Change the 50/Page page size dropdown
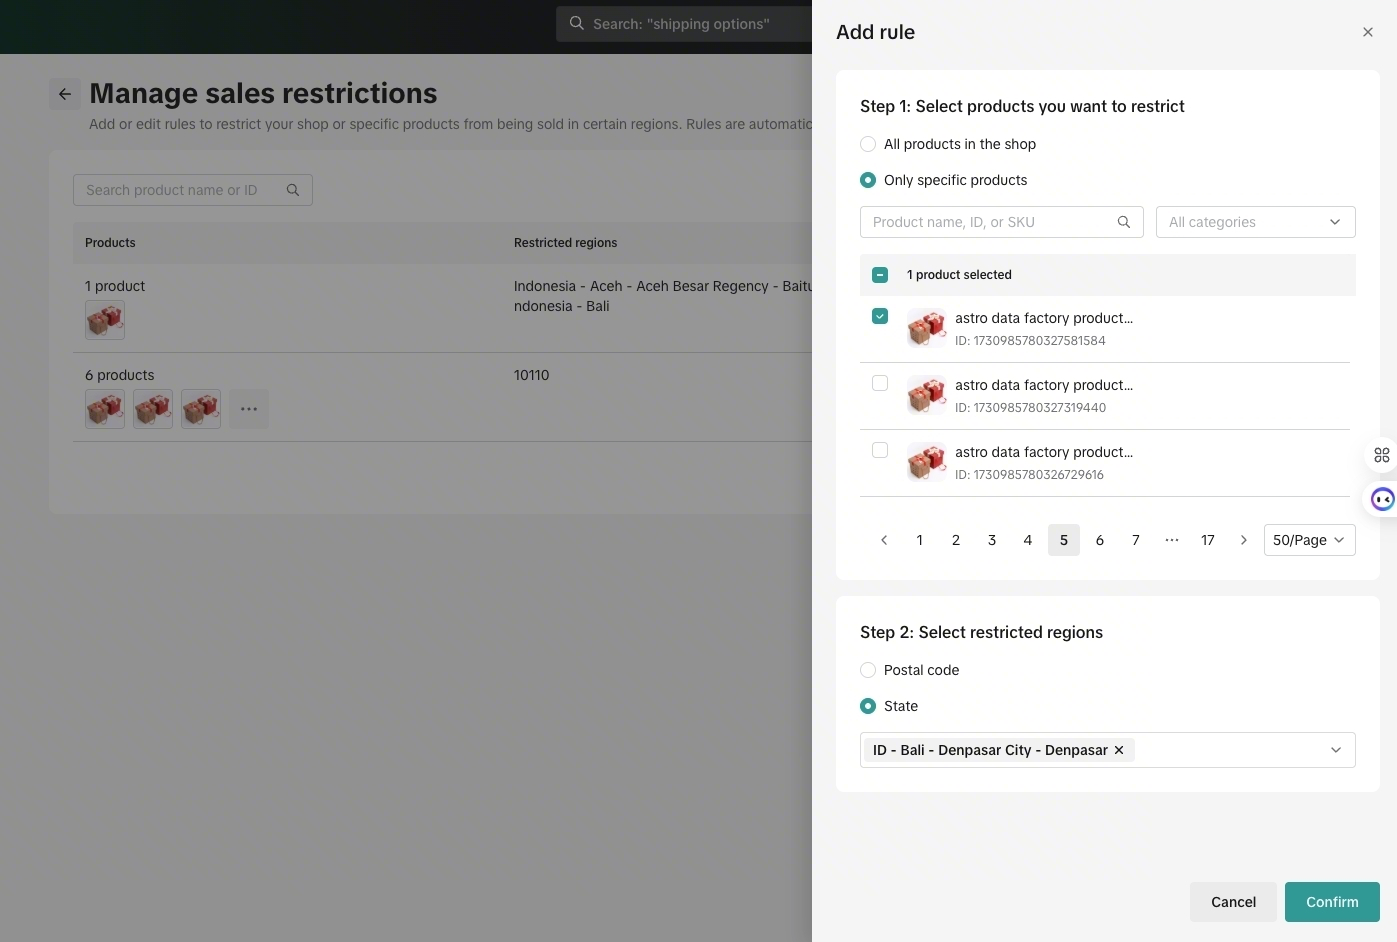Viewport: 1397px width, 942px height. [1309, 540]
